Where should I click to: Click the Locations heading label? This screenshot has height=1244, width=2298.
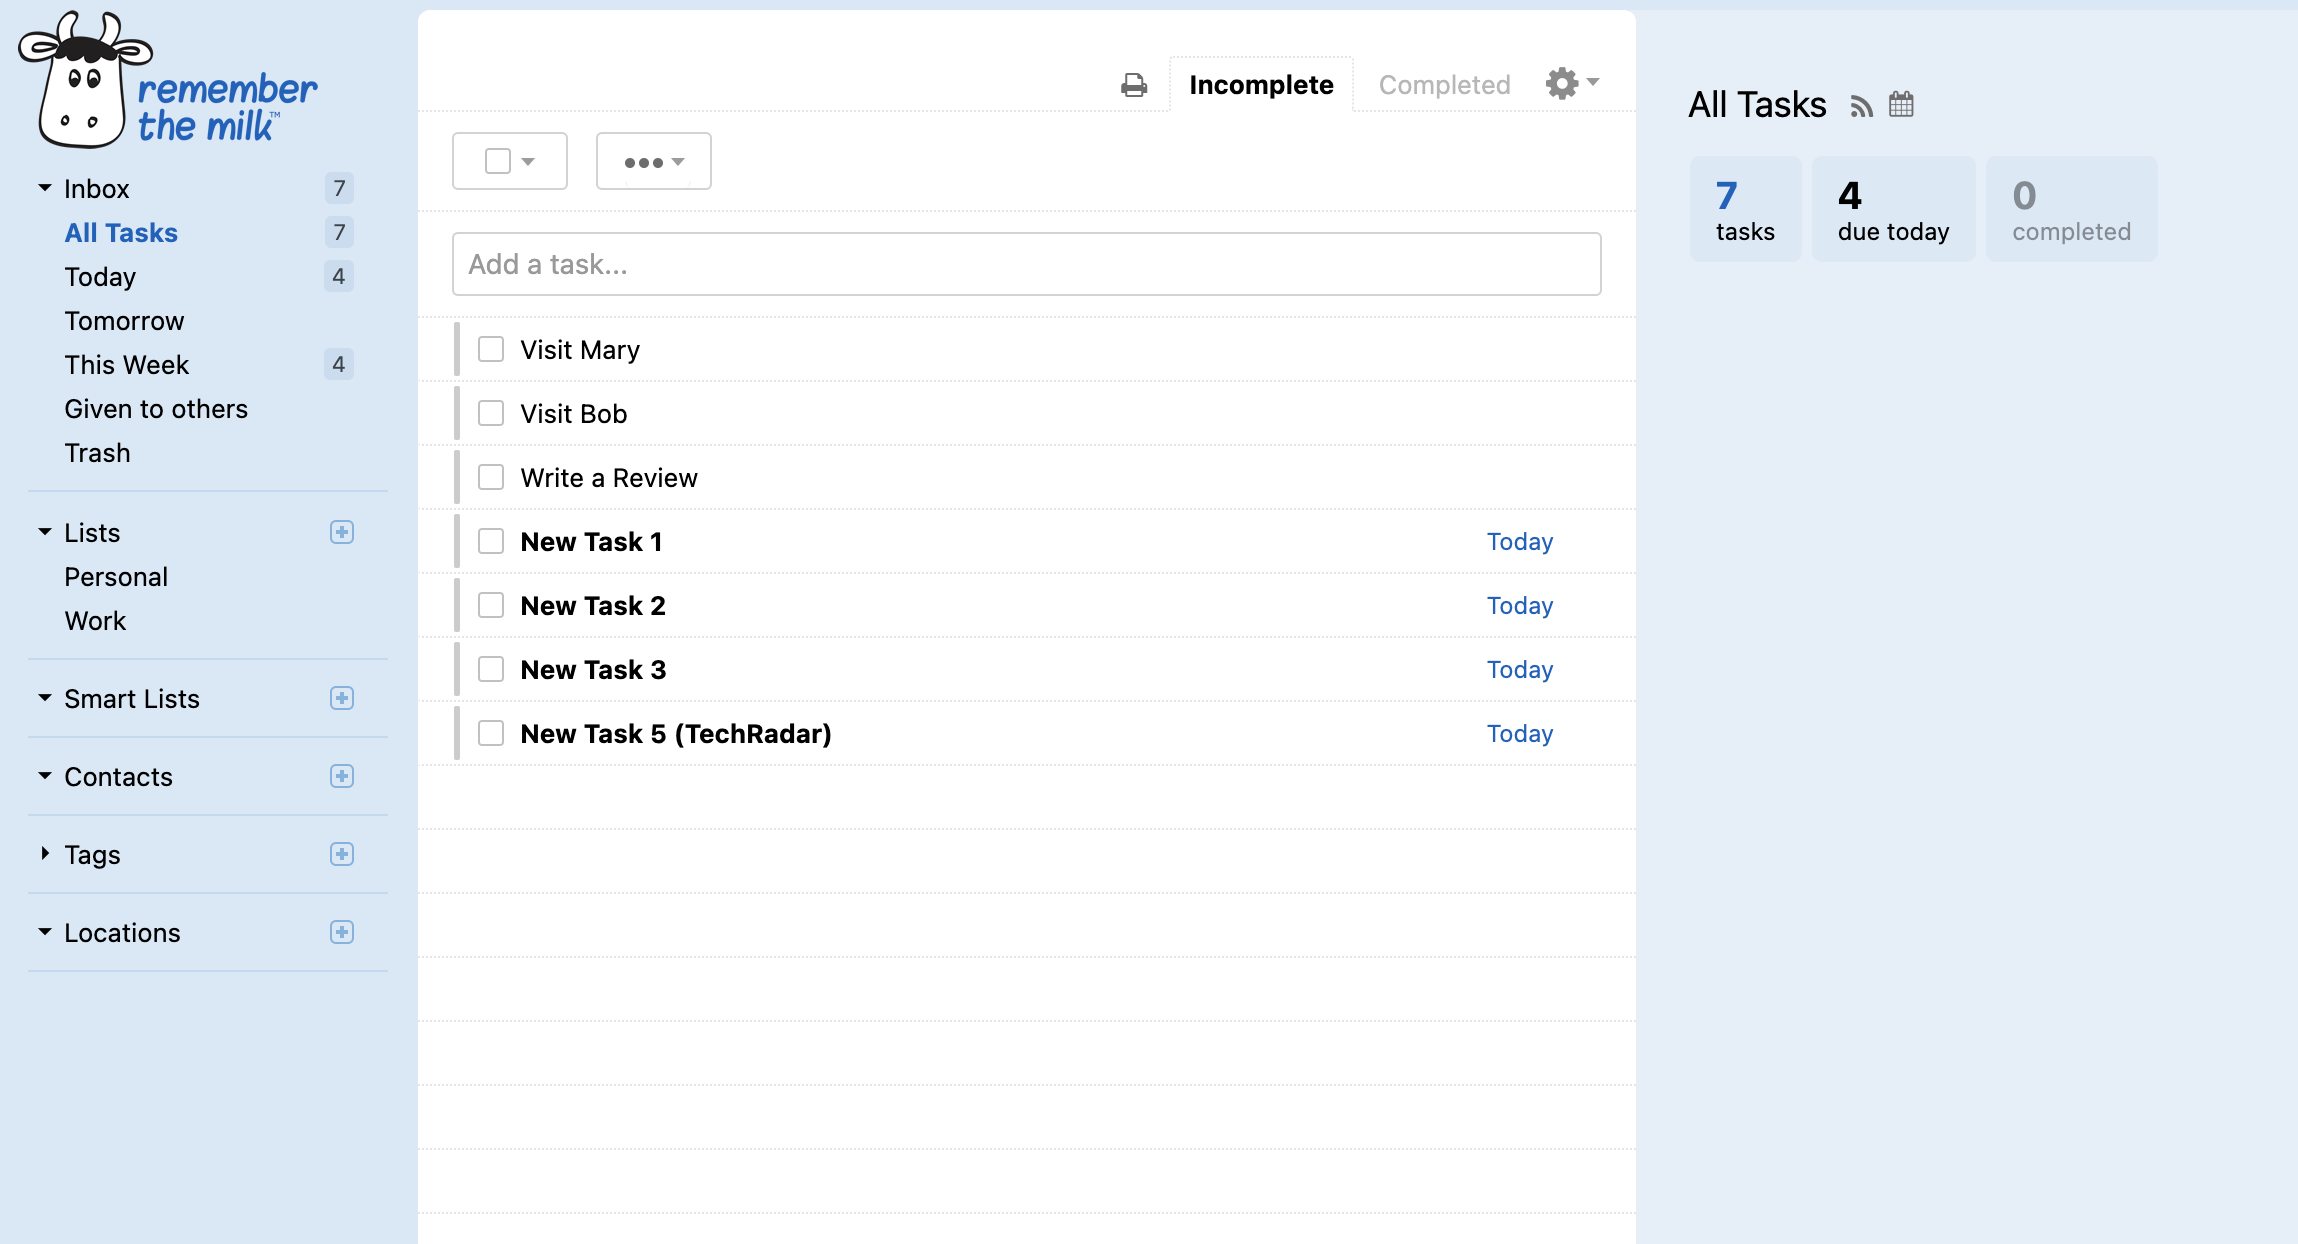122,933
